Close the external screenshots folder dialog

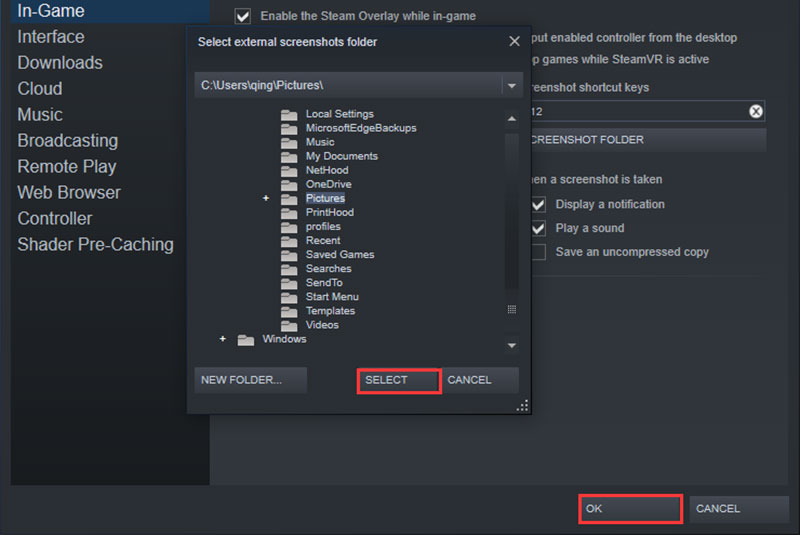click(514, 42)
